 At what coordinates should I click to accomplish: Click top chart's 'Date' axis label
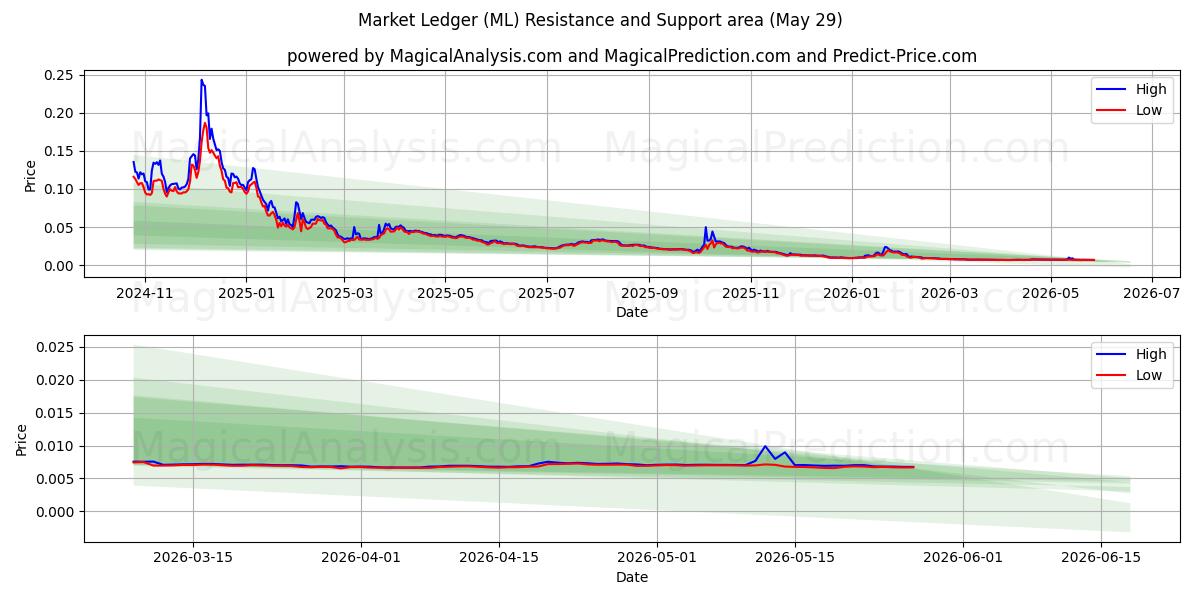[x=632, y=312]
